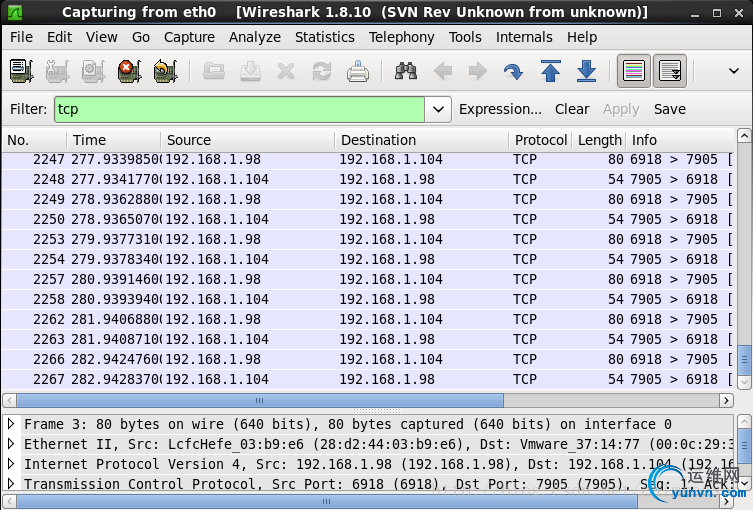Open the Telephony menu
Image resolution: width=753 pixels, height=510 pixels.
pyautogui.click(x=401, y=37)
